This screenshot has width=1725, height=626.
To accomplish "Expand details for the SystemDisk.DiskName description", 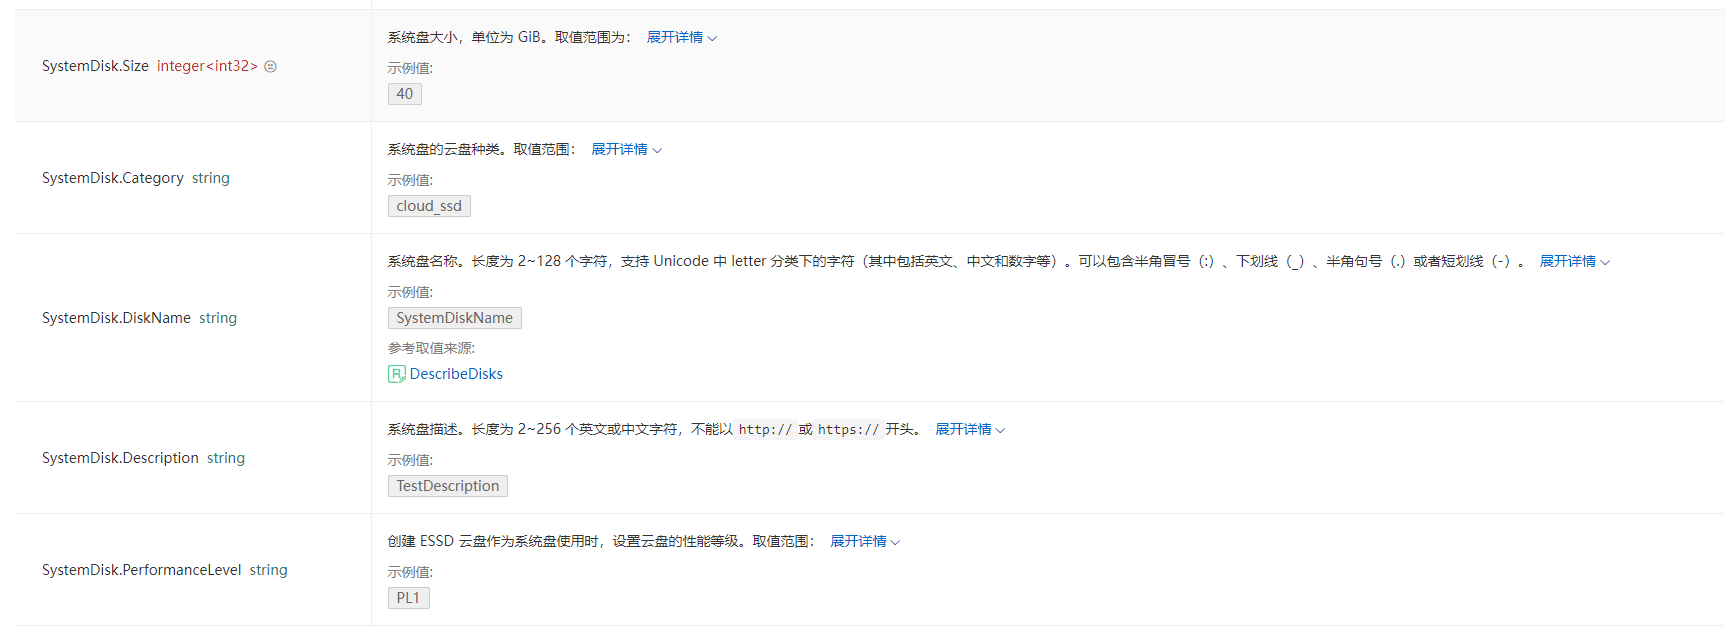I will [x=1575, y=261].
